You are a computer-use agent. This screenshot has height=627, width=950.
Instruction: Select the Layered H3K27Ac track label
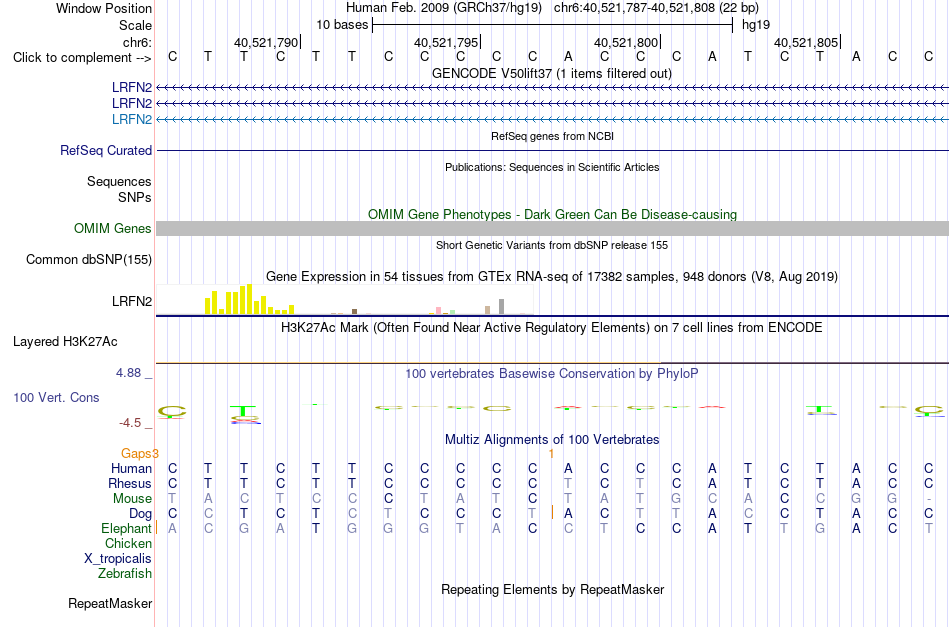[x=65, y=342]
